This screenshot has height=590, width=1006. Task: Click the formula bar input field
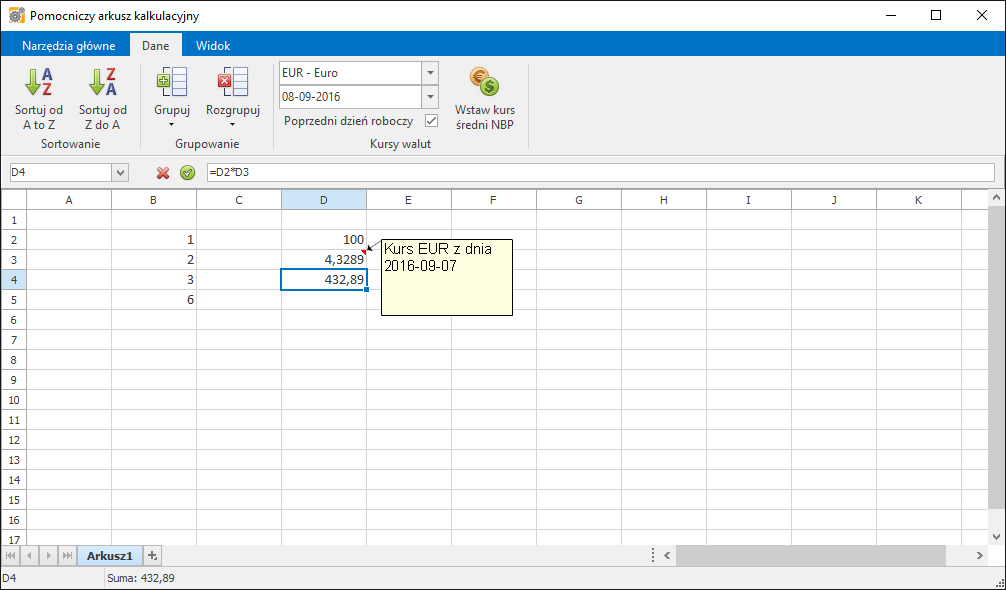coord(600,173)
